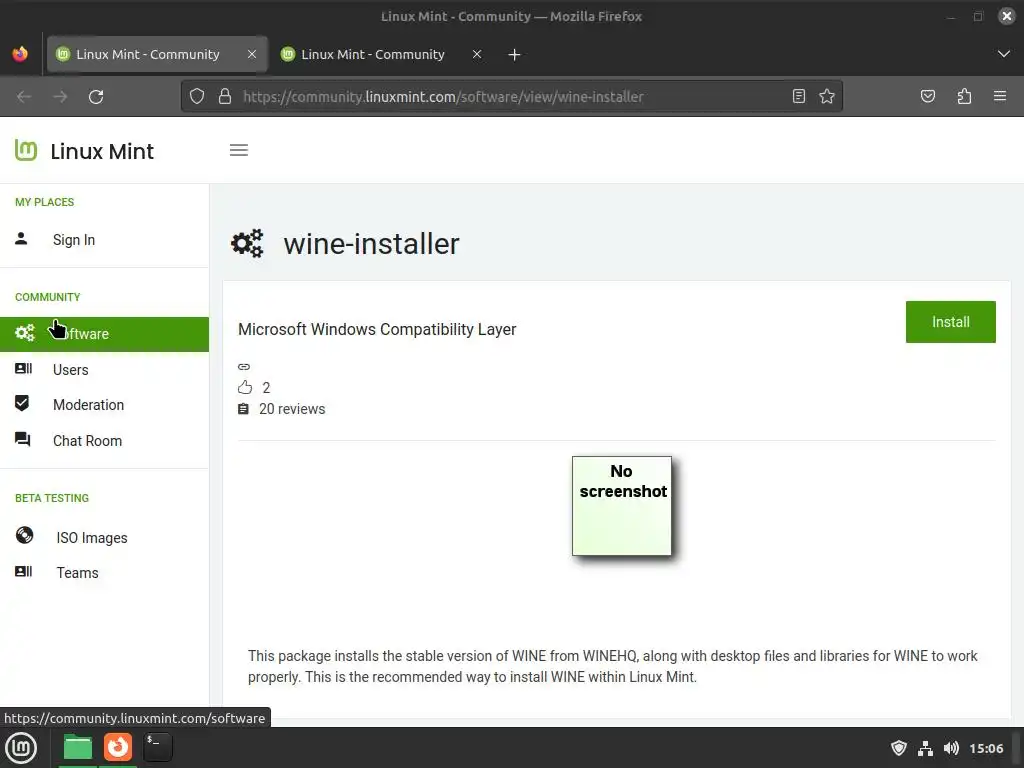
Task: Click the security shield tray icon
Action: tap(899, 748)
